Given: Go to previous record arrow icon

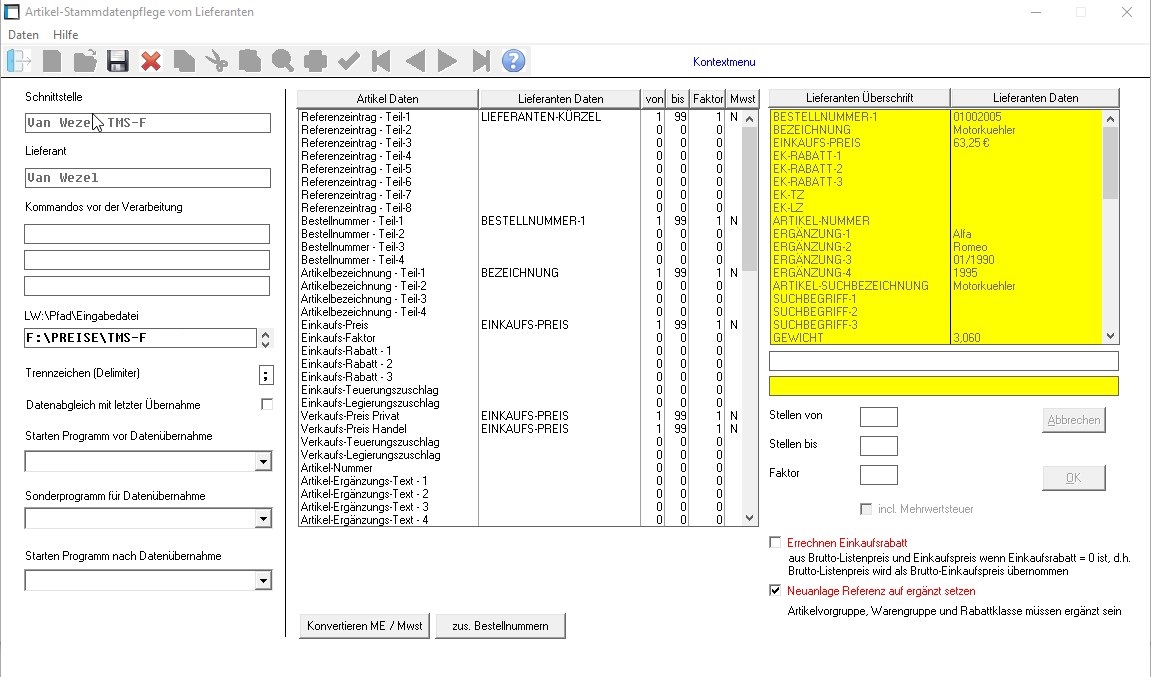Looking at the screenshot, I should pyautogui.click(x=415, y=61).
